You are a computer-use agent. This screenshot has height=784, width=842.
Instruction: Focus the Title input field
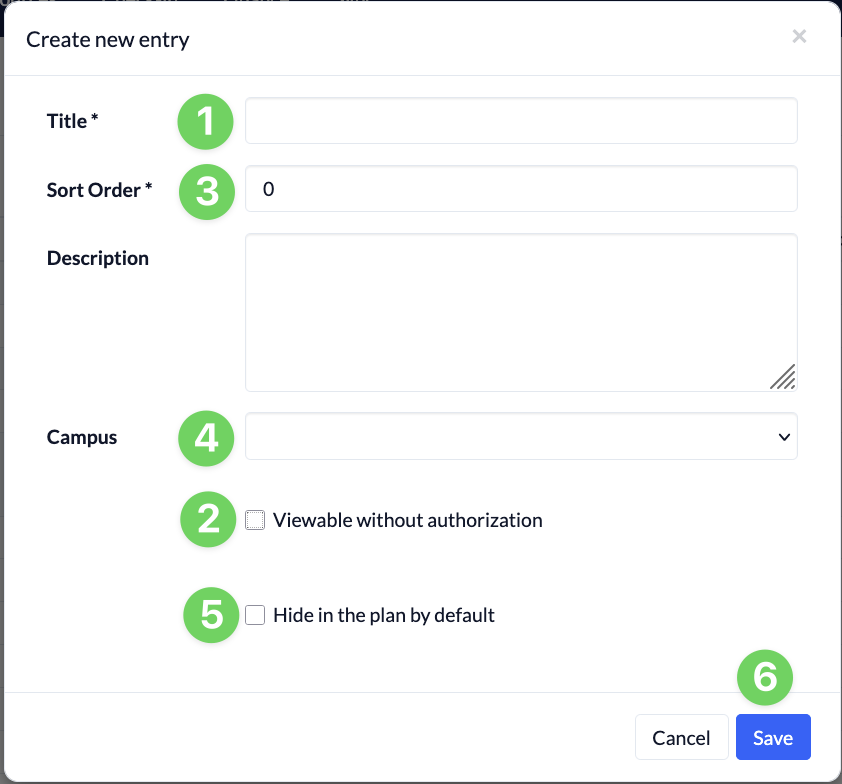coord(521,120)
